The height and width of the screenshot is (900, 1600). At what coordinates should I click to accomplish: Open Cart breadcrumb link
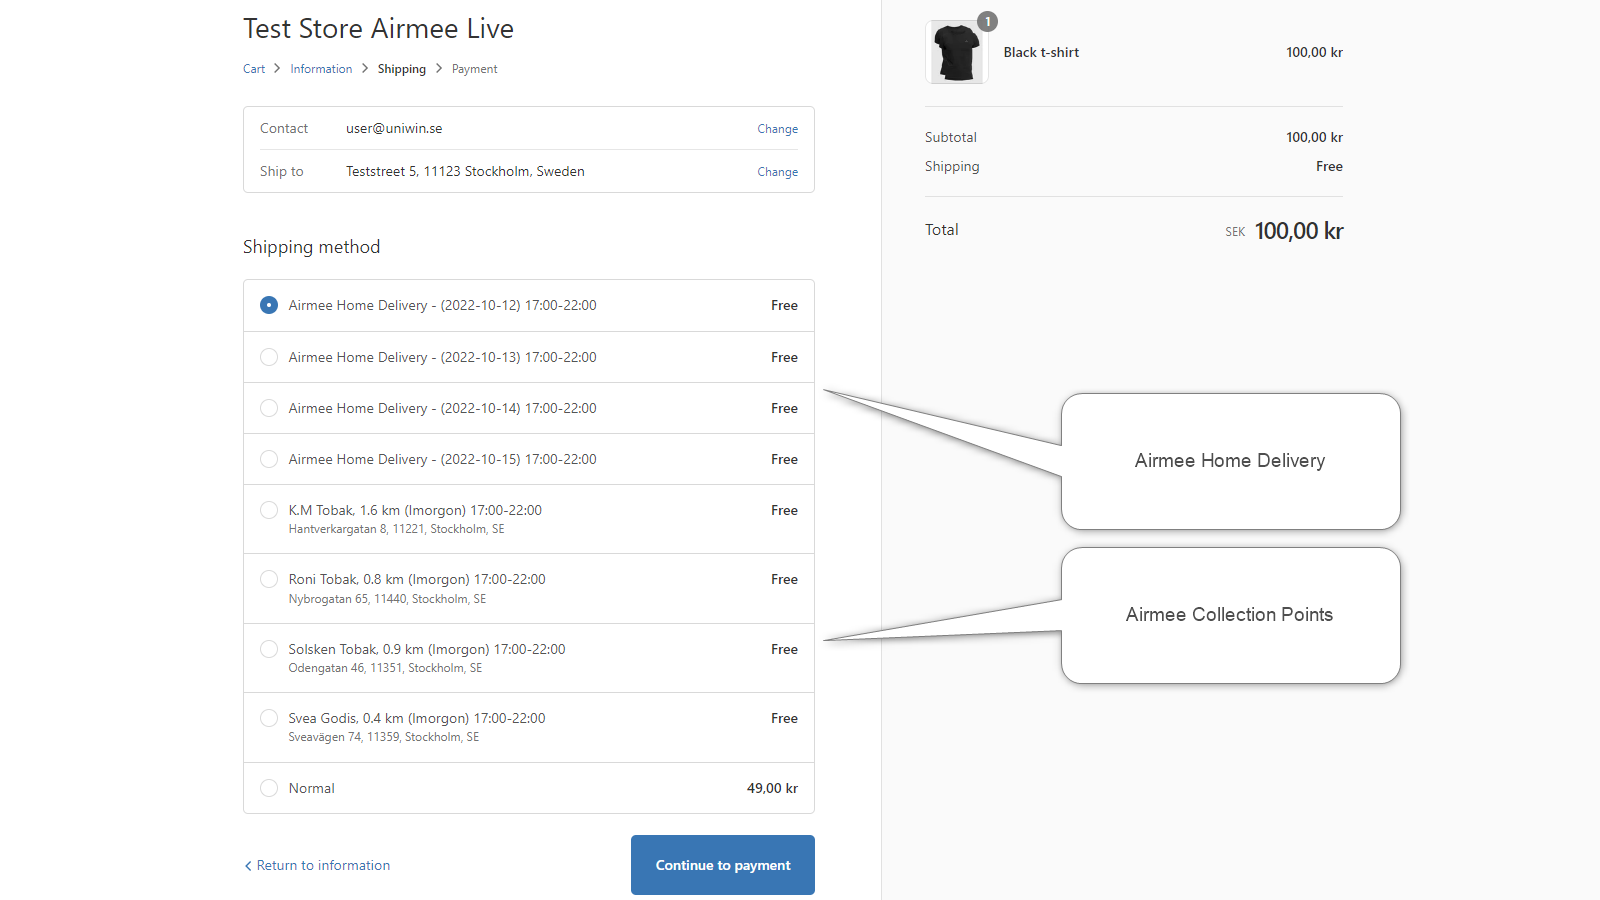[x=254, y=69]
